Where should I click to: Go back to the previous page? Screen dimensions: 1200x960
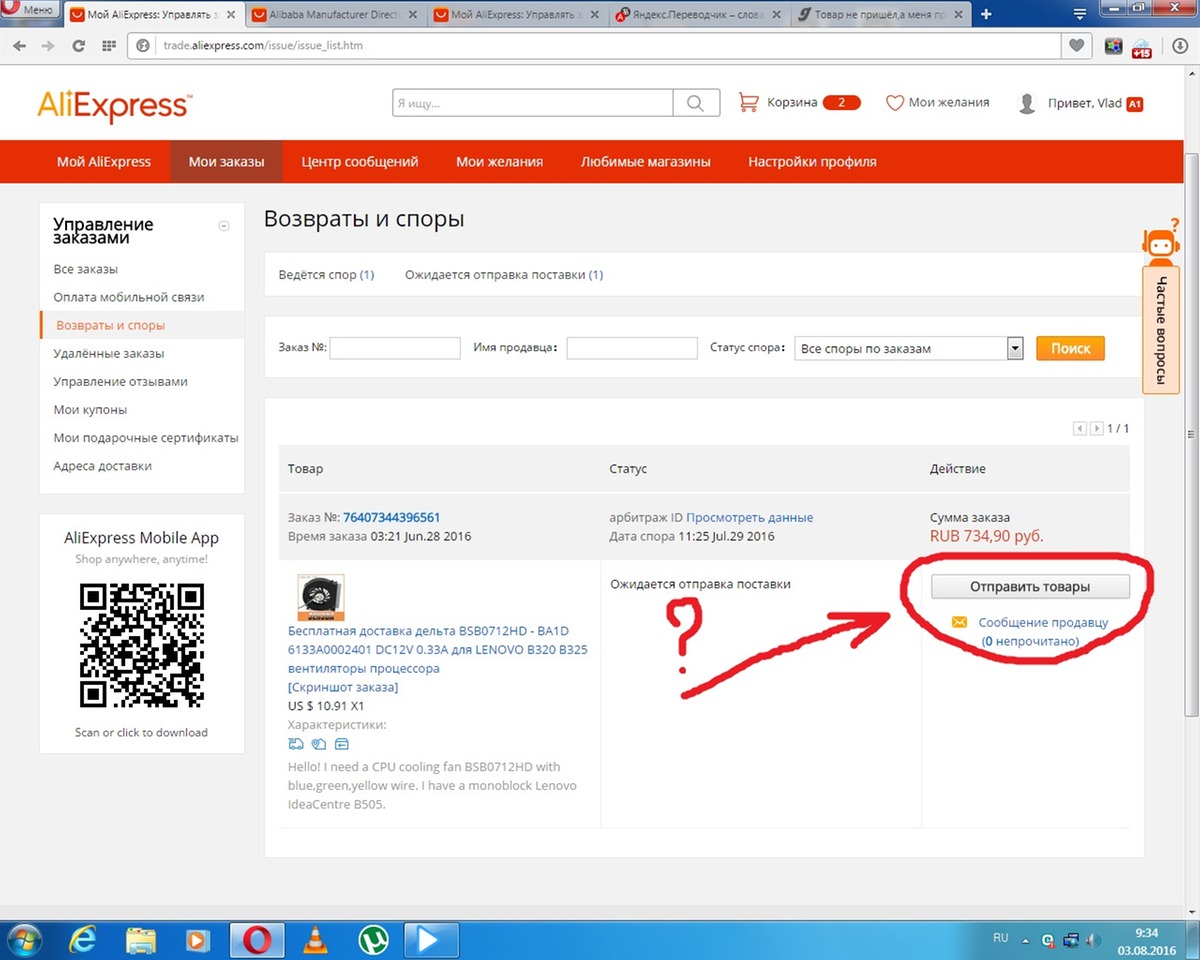[x=21, y=46]
